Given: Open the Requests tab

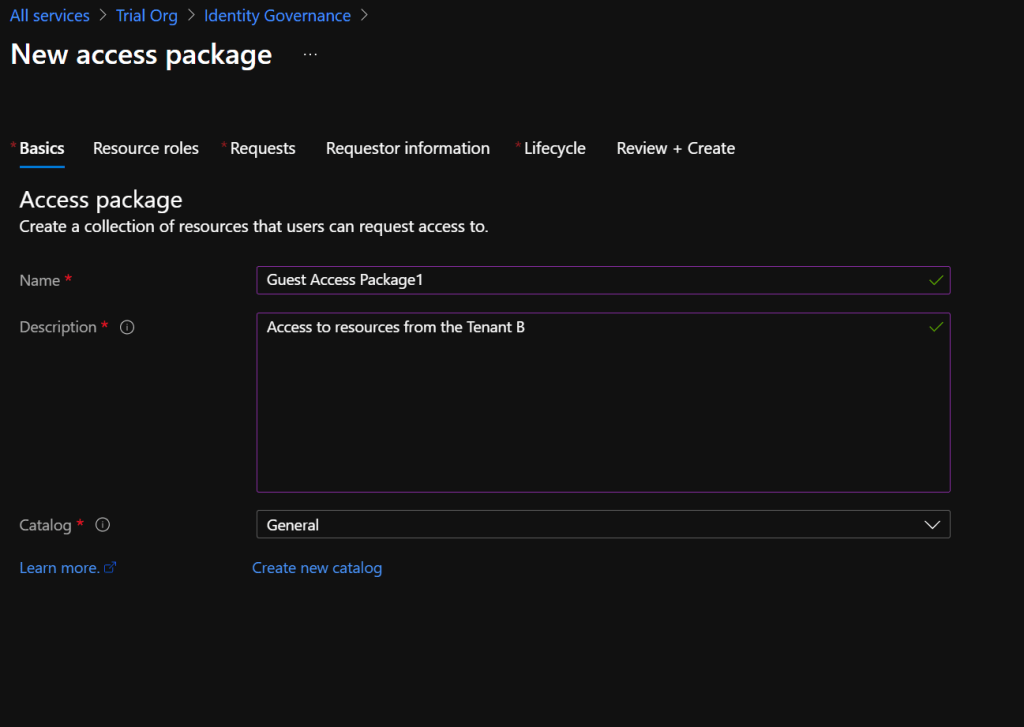Looking at the screenshot, I should [262, 149].
